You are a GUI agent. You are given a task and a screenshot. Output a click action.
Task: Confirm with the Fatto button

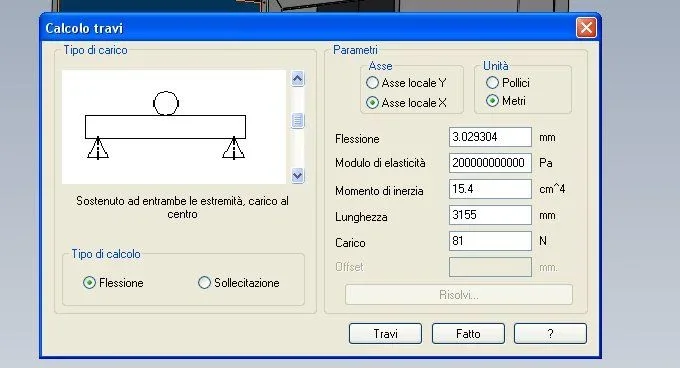point(468,334)
